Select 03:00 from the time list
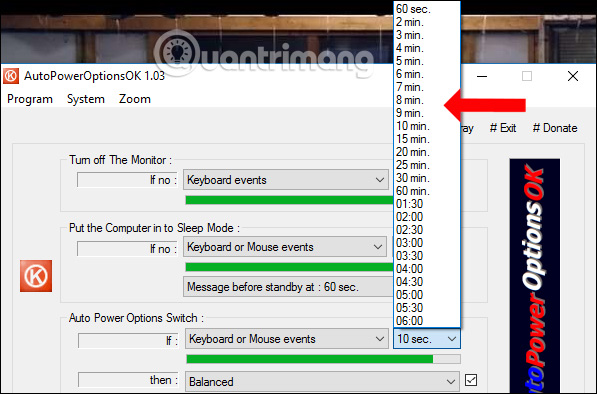597x394 pixels. click(x=427, y=242)
